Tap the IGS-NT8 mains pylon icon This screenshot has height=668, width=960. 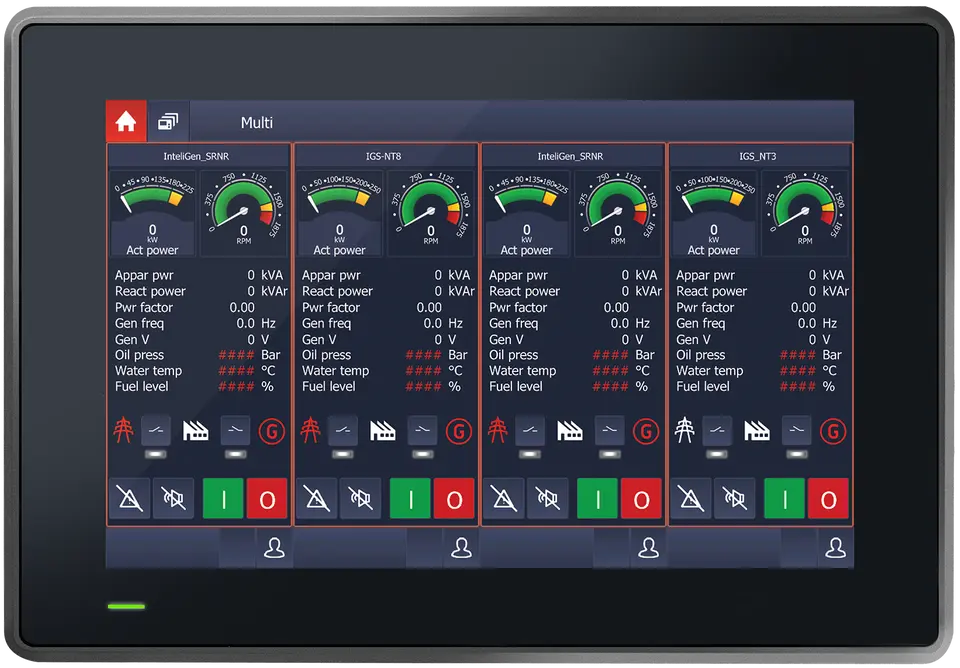coord(310,430)
